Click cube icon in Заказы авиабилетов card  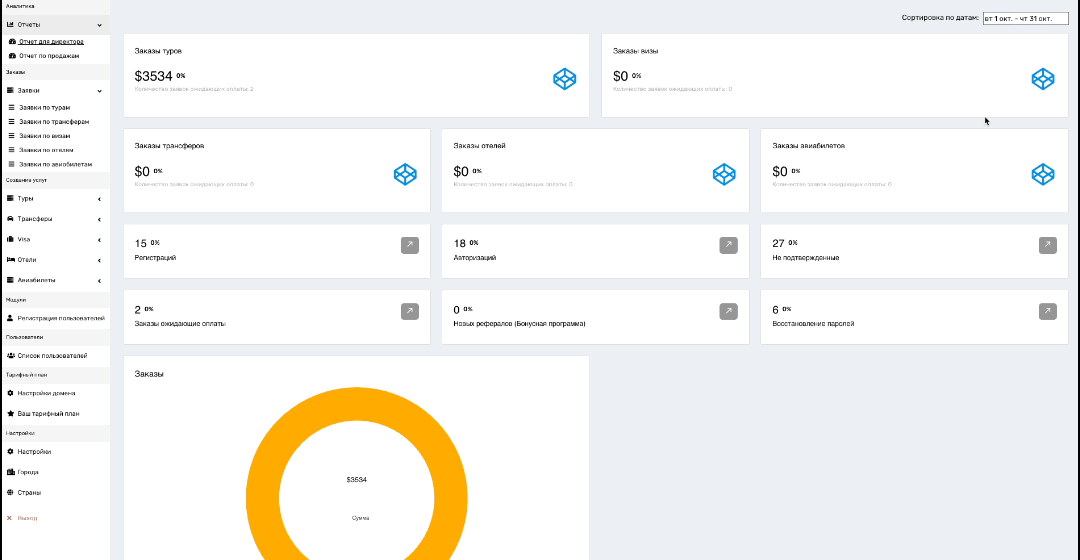(1043, 174)
